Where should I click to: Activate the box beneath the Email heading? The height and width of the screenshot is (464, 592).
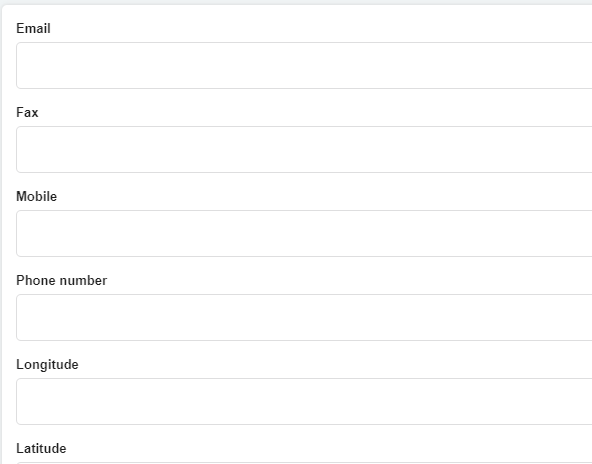point(304,65)
